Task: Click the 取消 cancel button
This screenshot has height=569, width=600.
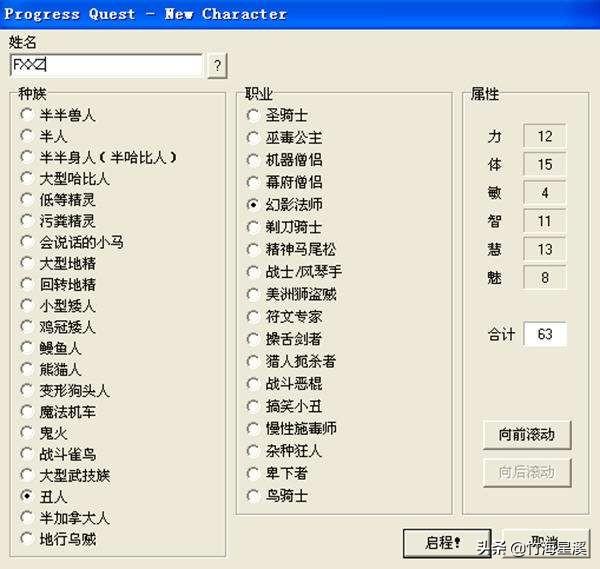Action: coord(545,543)
